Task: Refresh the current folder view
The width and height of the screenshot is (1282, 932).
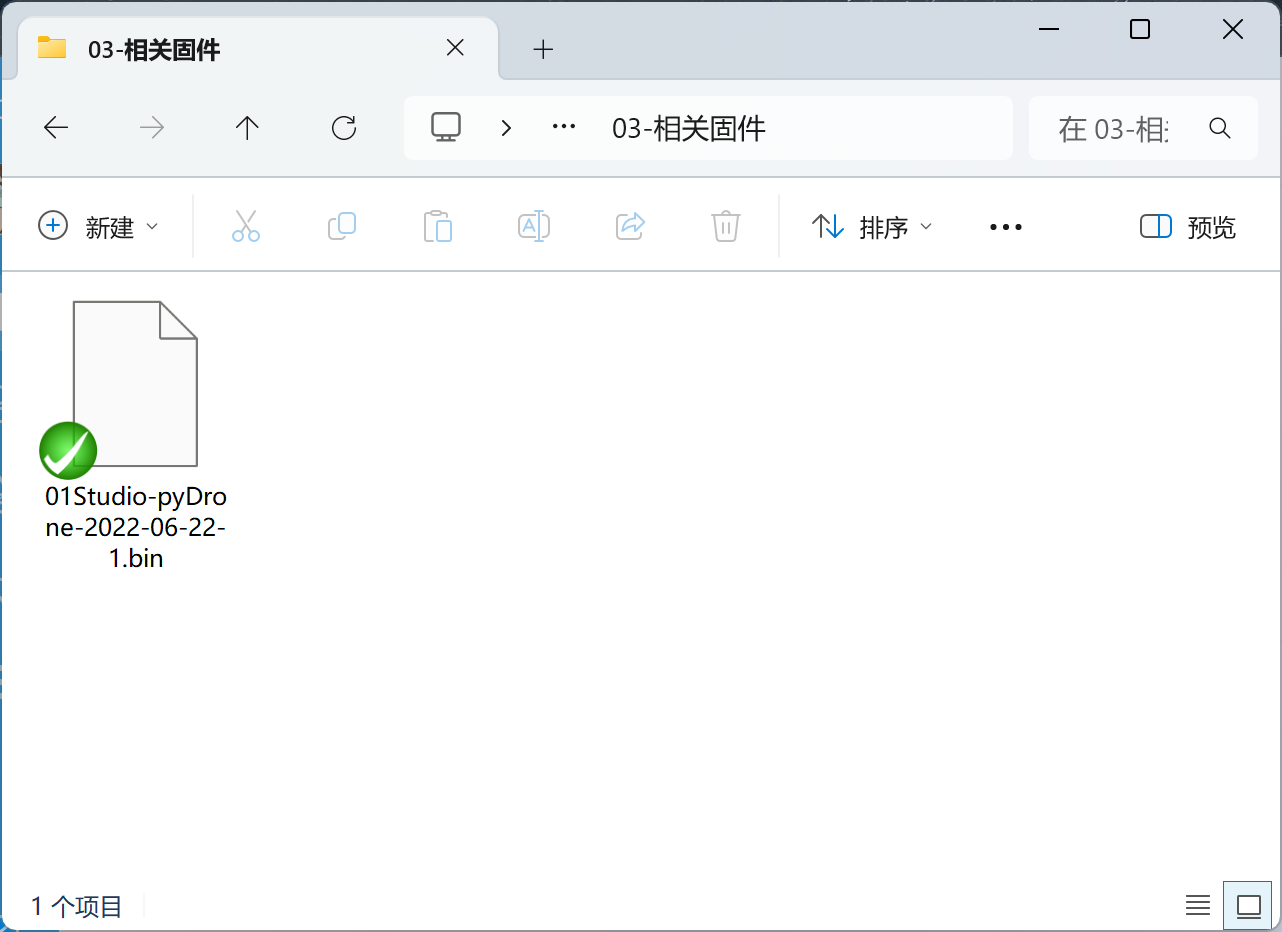Action: [344, 127]
